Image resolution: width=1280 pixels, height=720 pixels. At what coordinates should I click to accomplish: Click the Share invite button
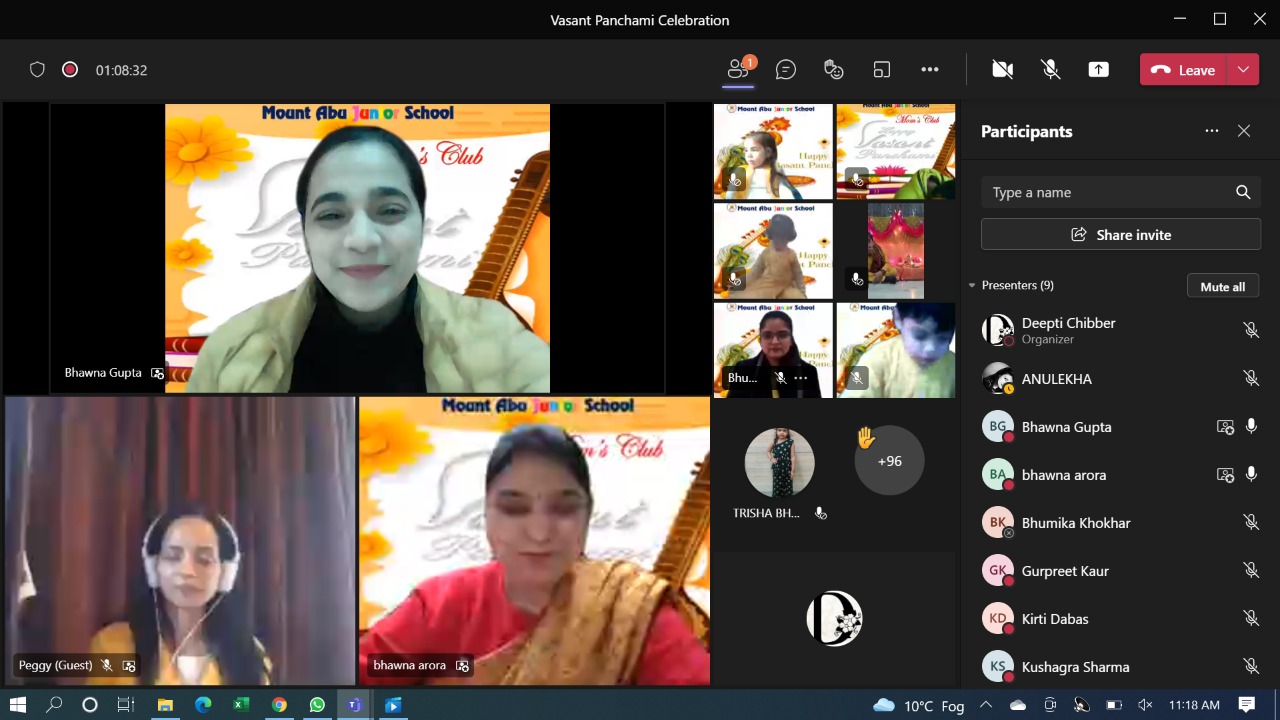coord(1120,234)
